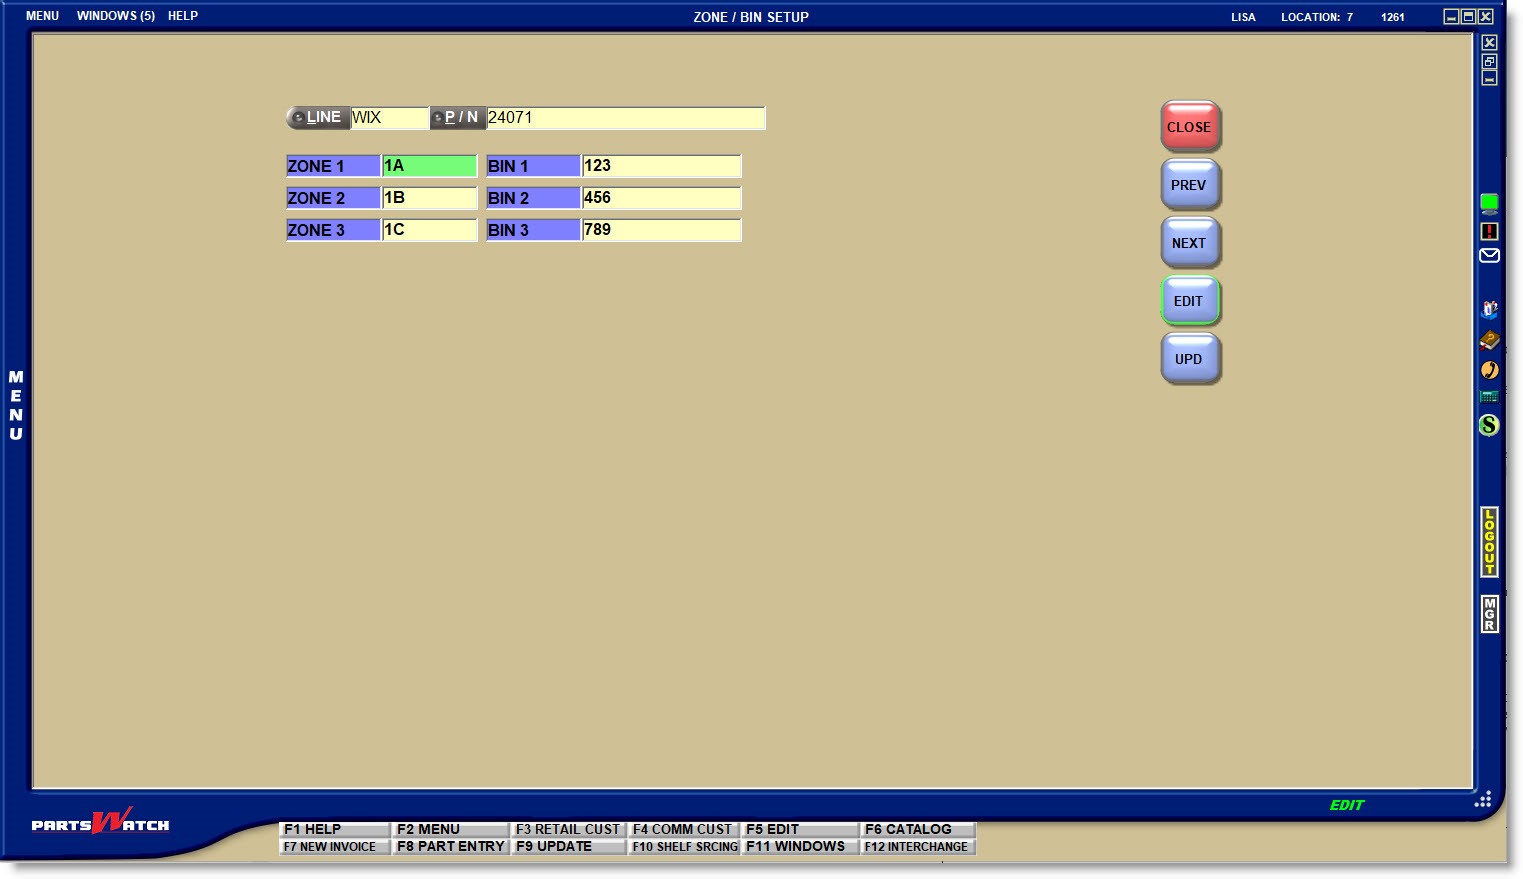This screenshot has width=1523, height=879.
Task: Open the P / N lookup button
Action: (457, 118)
